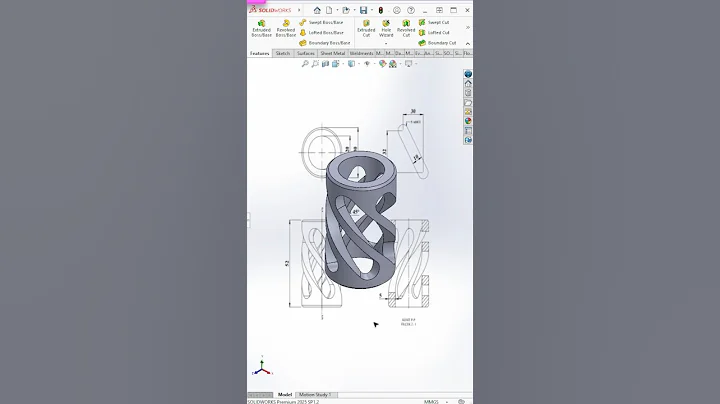
Task: Switch to Motion Study 1 tab
Action: [x=315, y=394]
